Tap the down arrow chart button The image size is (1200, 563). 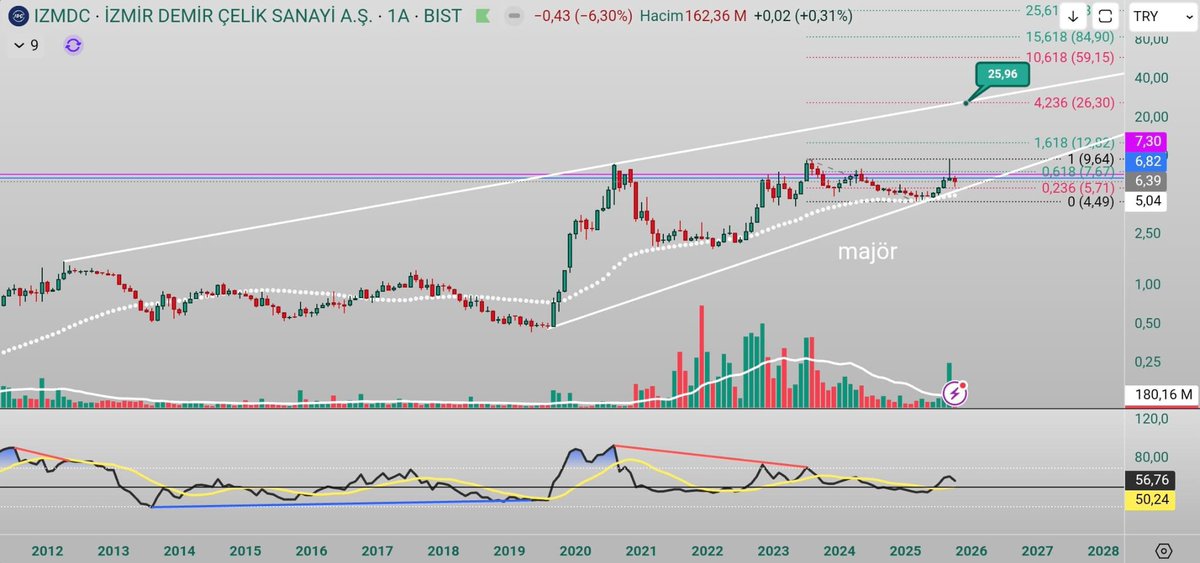pyautogui.click(x=1074, y=17)
